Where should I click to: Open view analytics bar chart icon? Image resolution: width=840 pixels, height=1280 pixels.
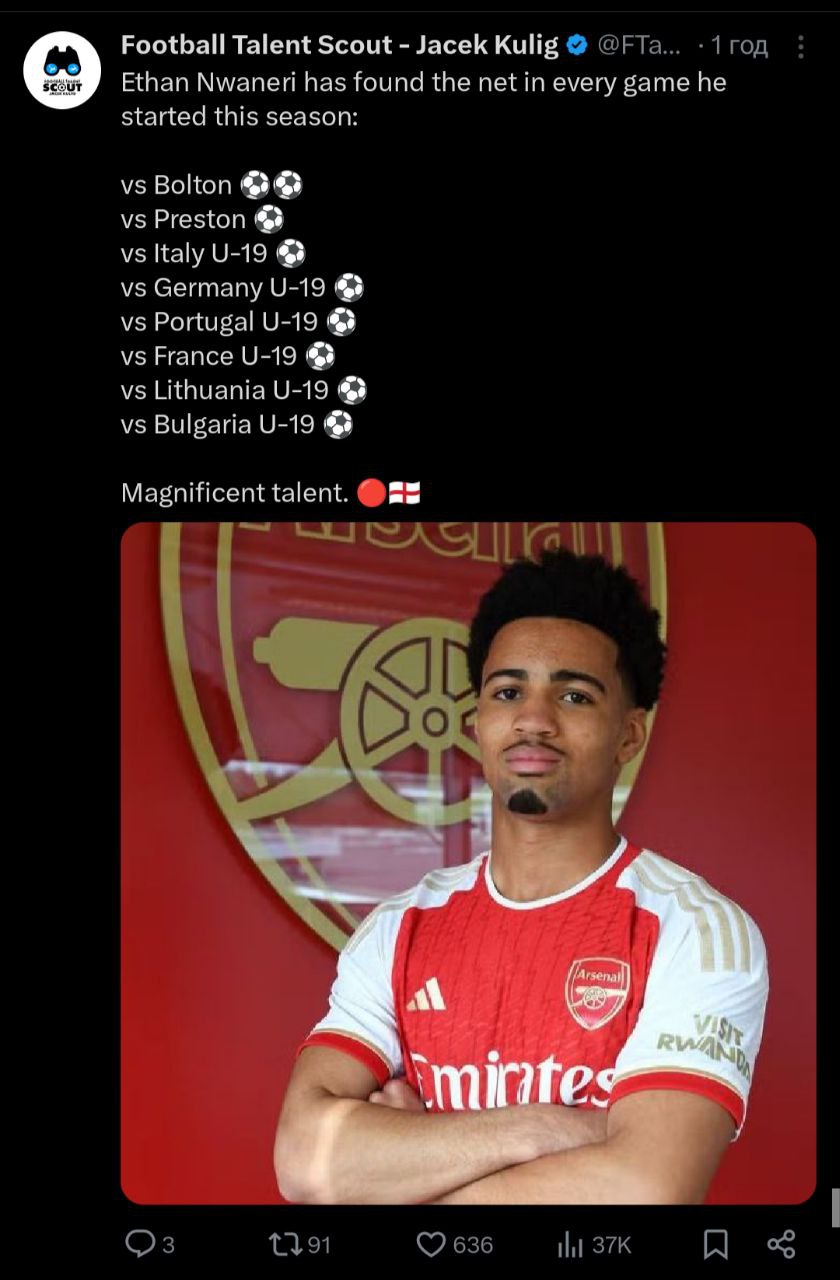(x=570, y=1244)
